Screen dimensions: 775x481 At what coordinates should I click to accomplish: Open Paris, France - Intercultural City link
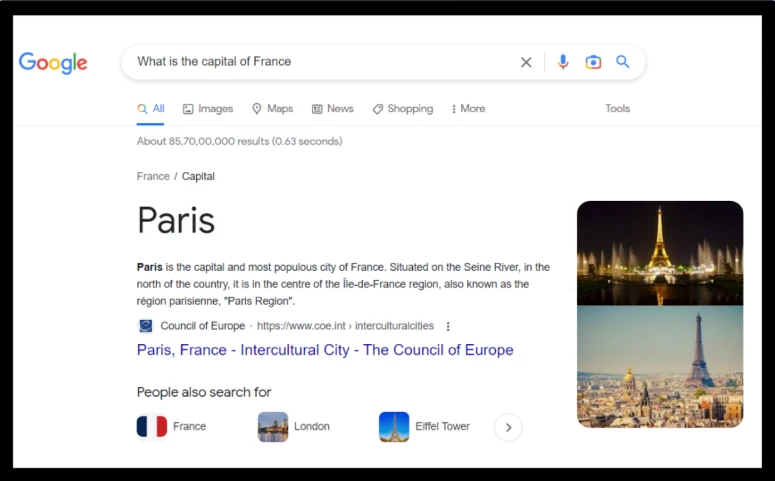(325, 350)
